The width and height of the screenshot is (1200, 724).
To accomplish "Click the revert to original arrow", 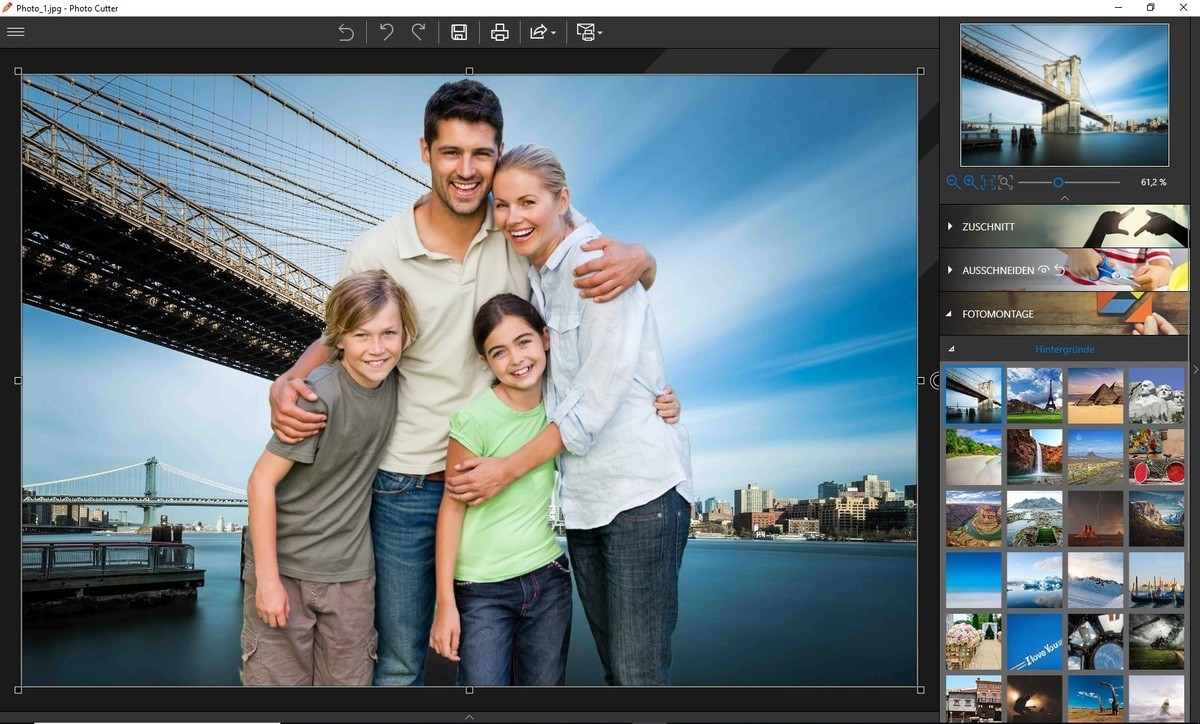I will (346, 32).
